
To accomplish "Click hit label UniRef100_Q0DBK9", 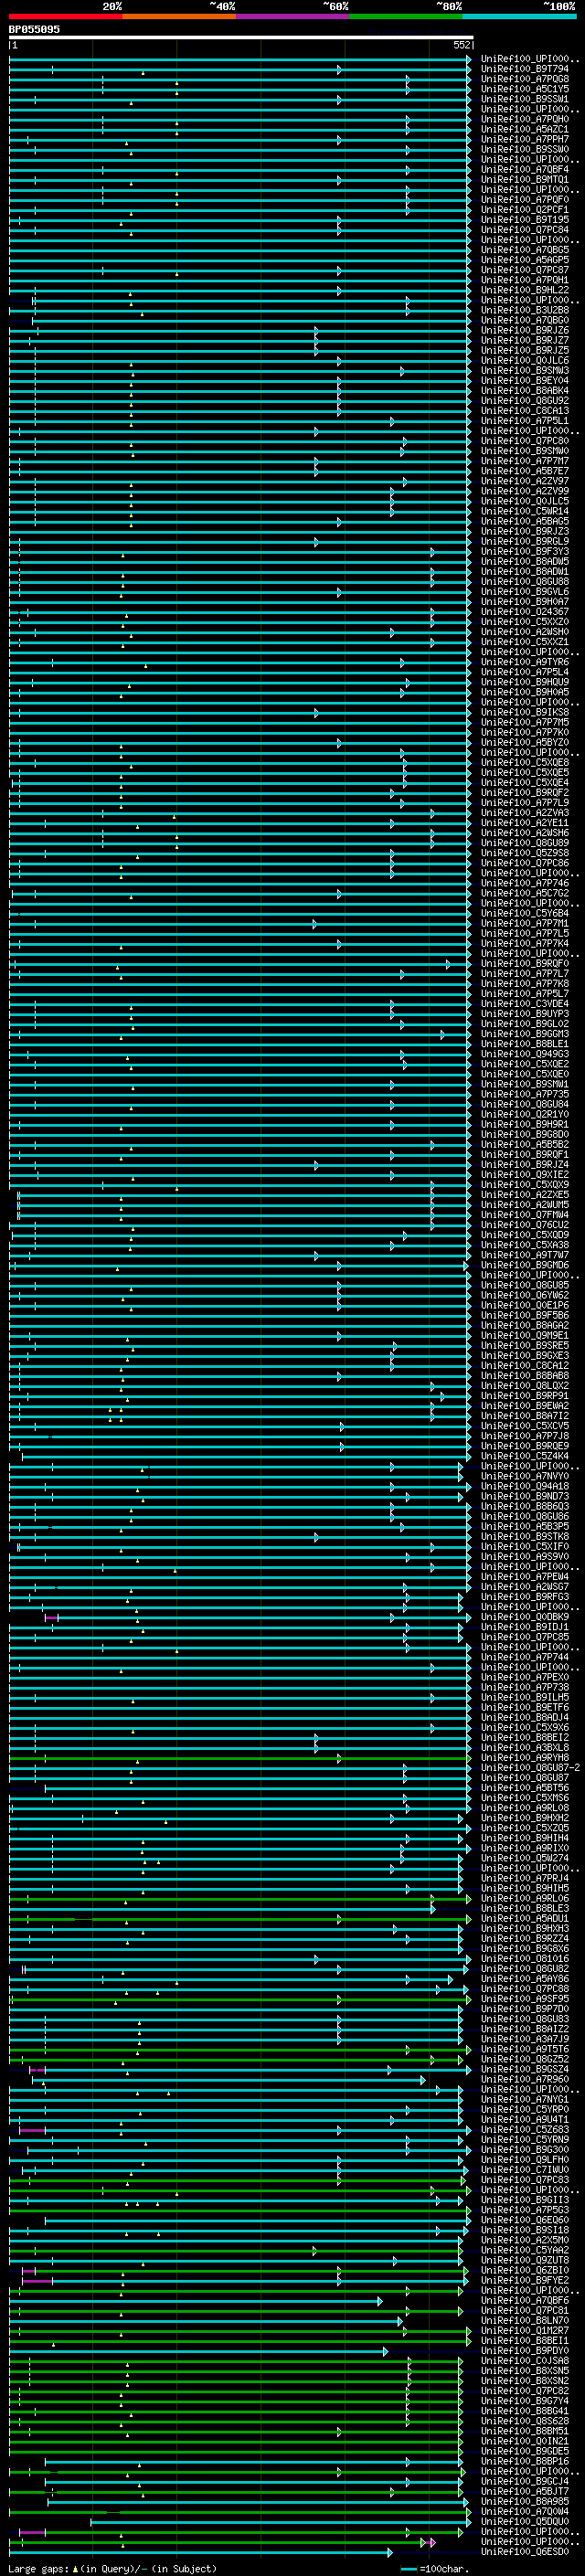I will [525, 1617].
